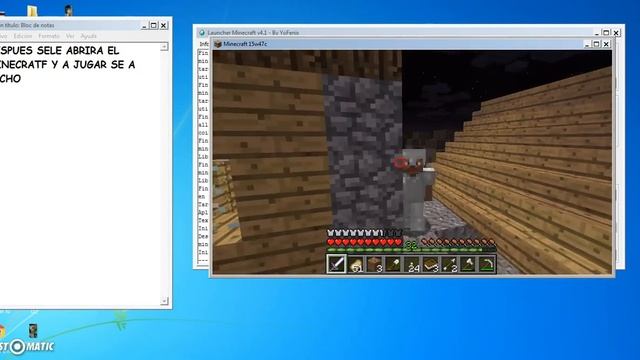The width and height of the screenshot is (640, 360).
Task: Click the Minecraft 15w47c title bar text
Action: [245, 44]
